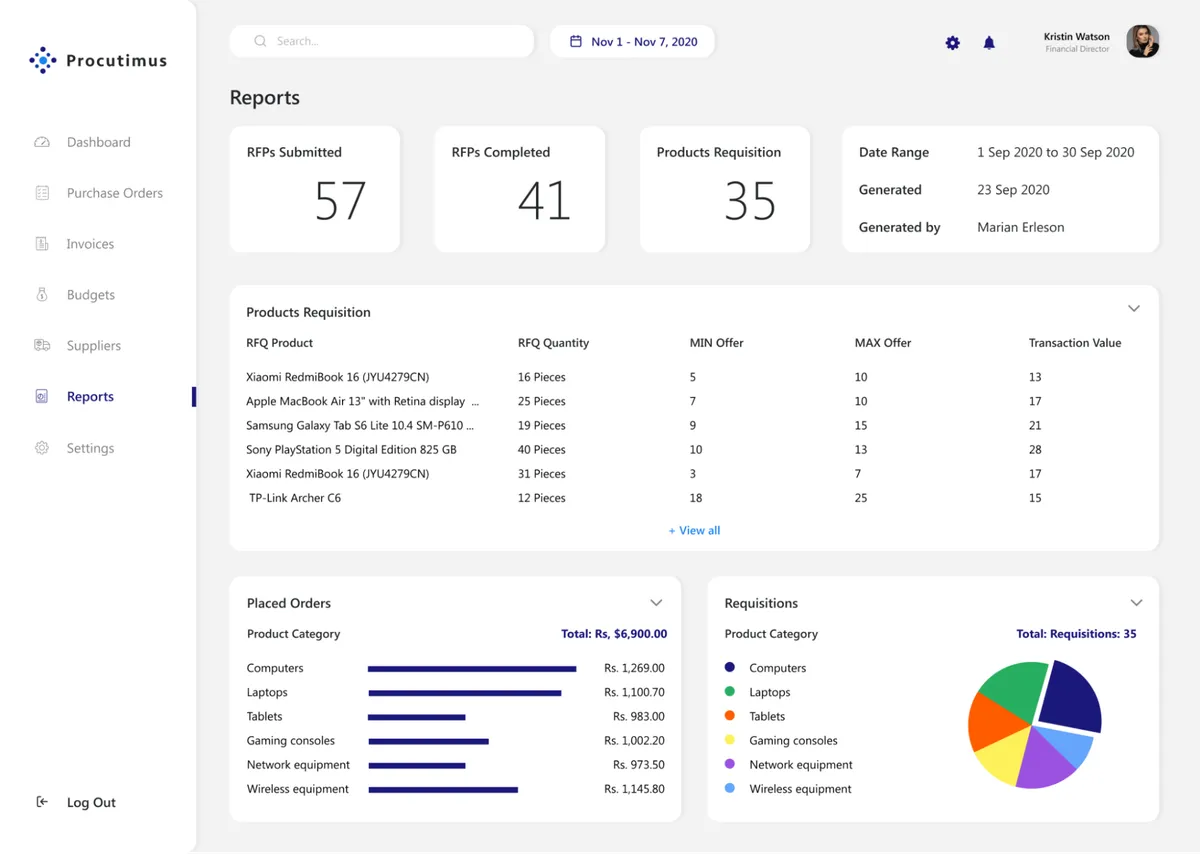Viewport: 1200px width, 854px height.
Task: Click the Wireless equipment bar in Placed Orders
Action: click(443, 790)
